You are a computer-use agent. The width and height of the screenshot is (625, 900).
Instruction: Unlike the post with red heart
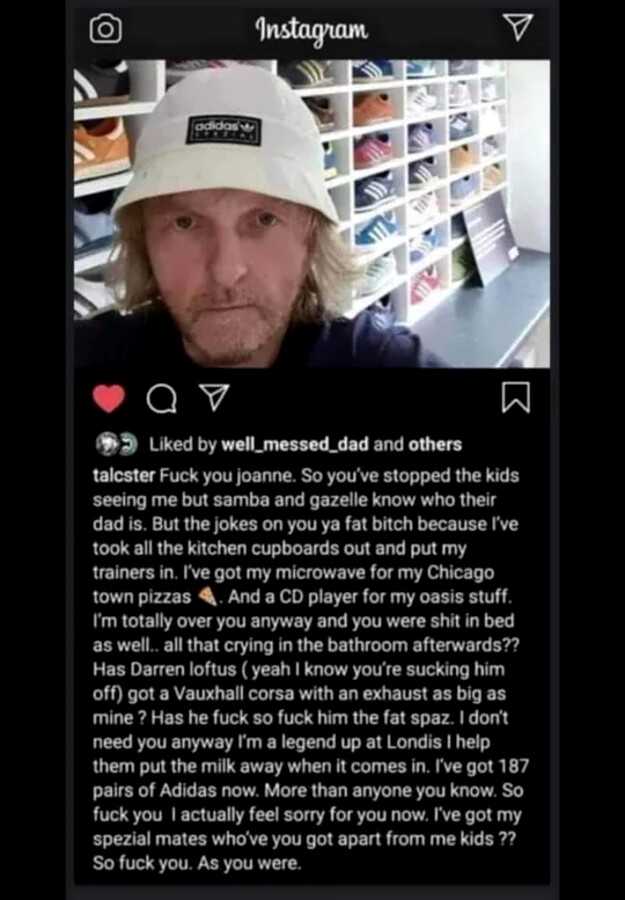(108, 398)
